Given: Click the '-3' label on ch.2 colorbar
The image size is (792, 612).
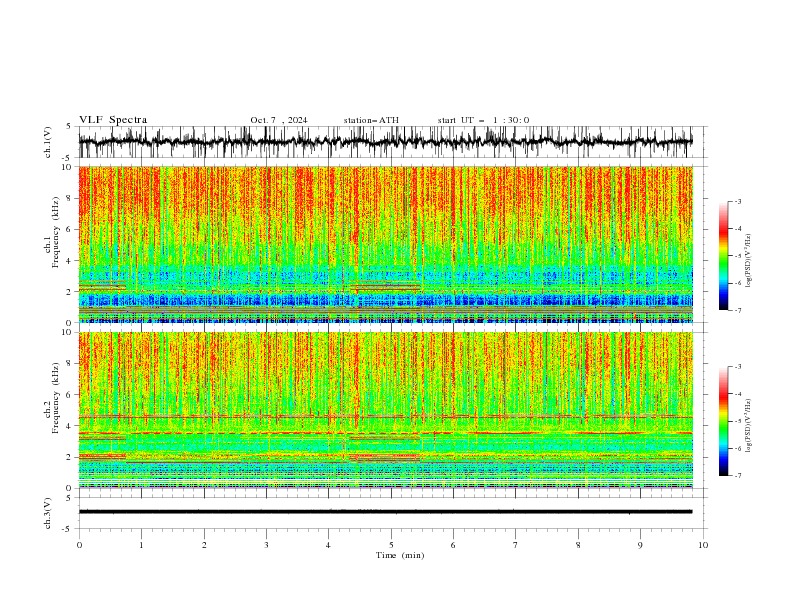Looking at the screenshot, I should (x=738, y=367).
